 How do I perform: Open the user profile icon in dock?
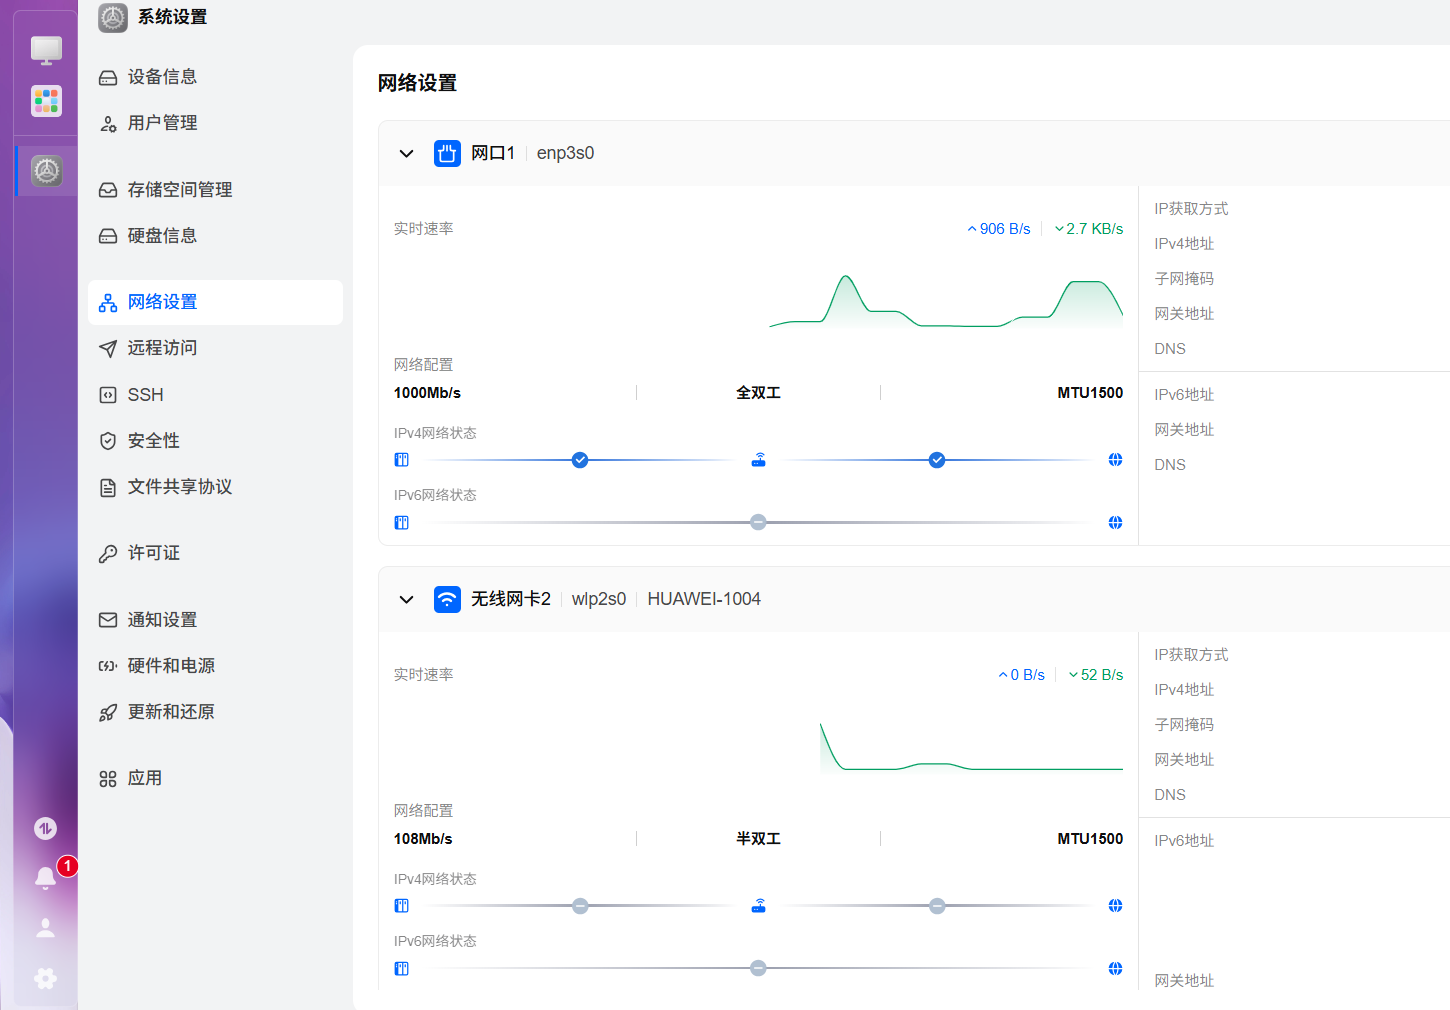click(x=46, y=928)
